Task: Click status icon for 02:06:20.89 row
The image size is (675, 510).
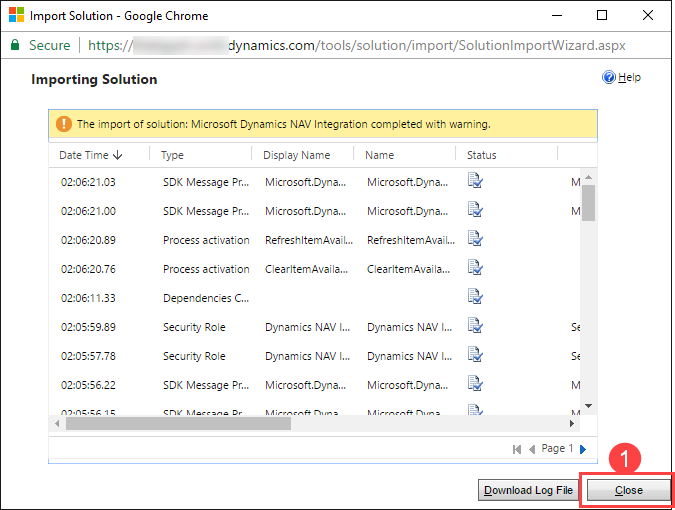Action: coord(475,238)
